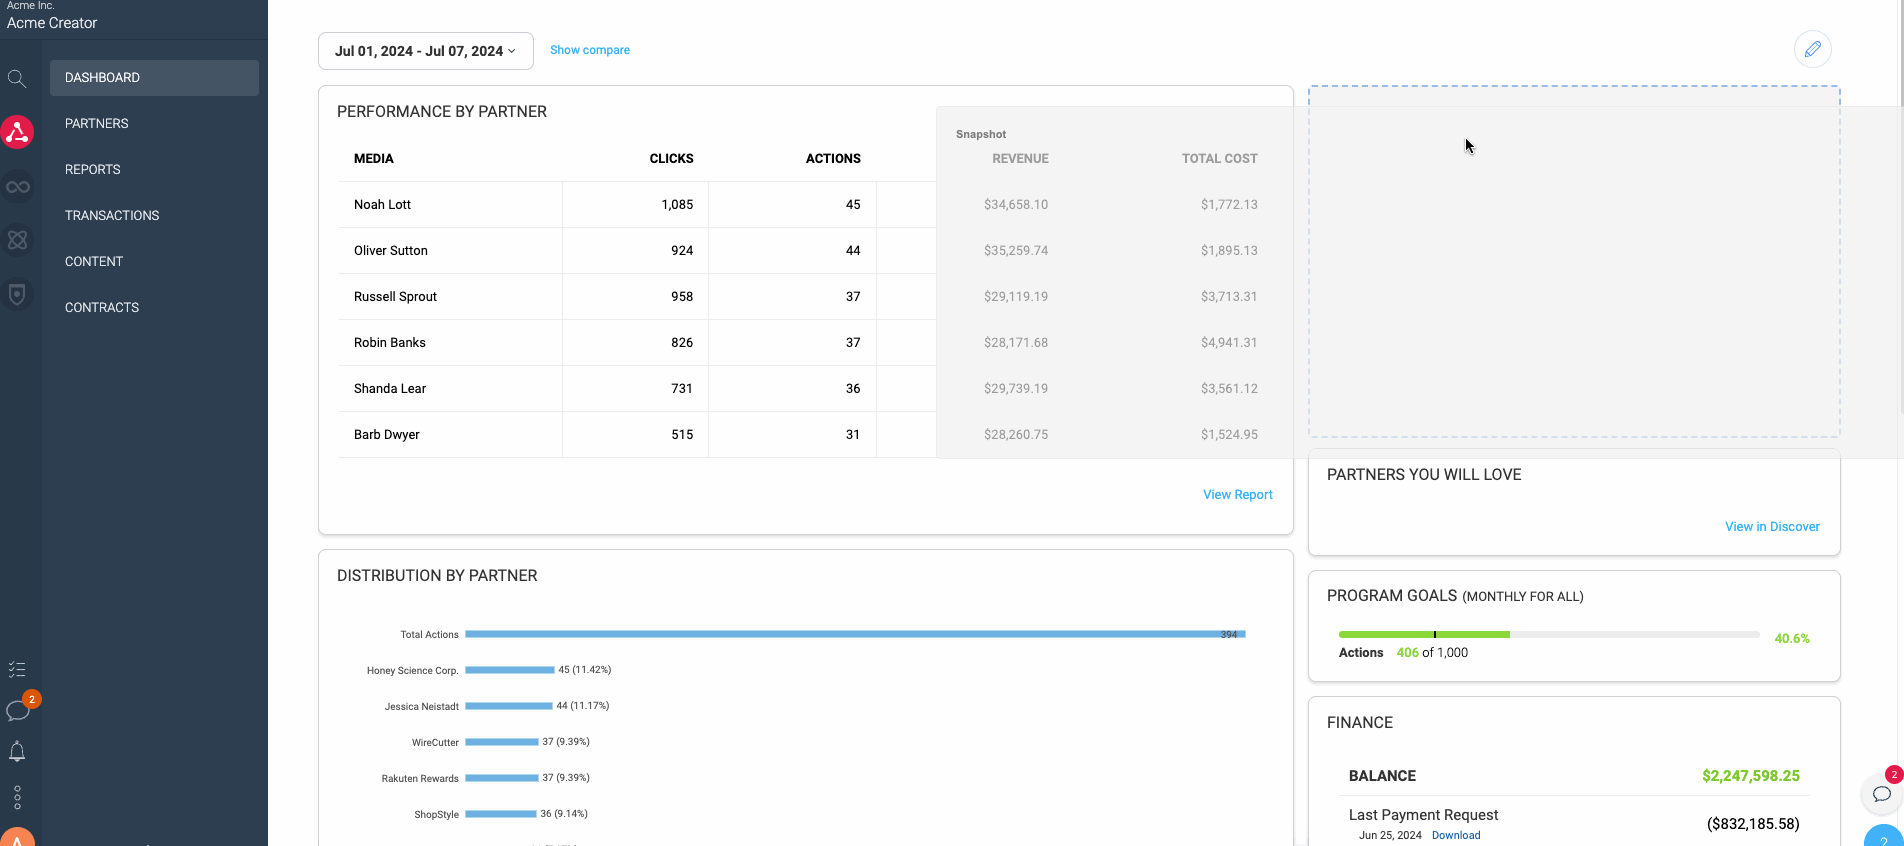This screenshot has width=1904, height=846.
Task: Click View Report under Performance by Partner
Action: point(1237,495)
